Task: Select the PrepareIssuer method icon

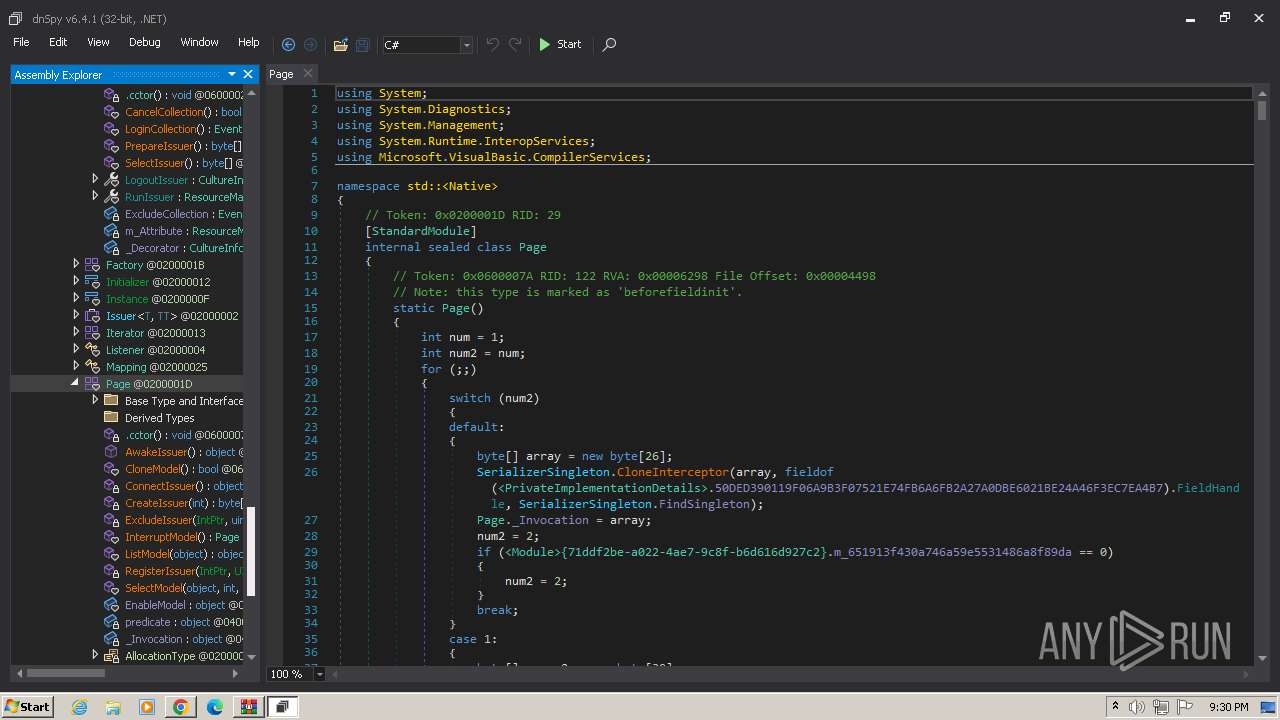Action: point(112,146)
